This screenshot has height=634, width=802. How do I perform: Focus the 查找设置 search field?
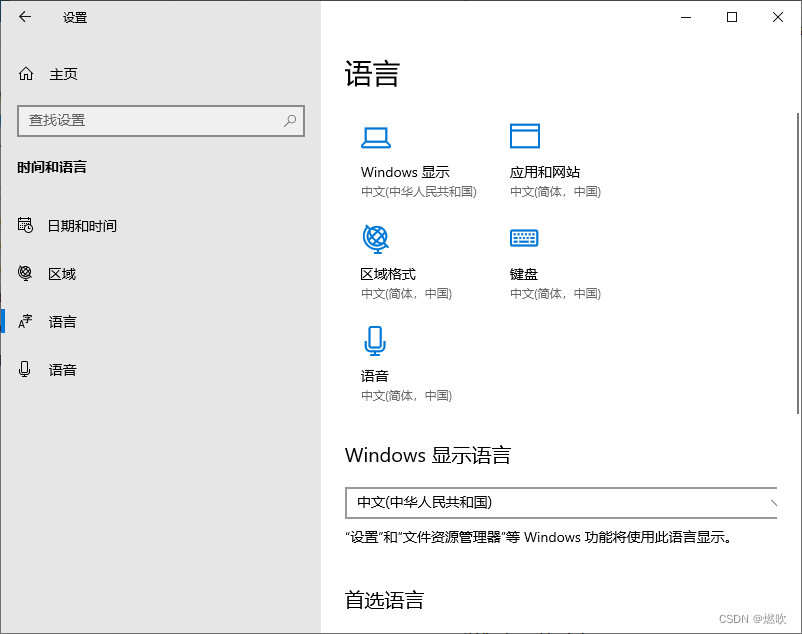click(x=161, y=121)
